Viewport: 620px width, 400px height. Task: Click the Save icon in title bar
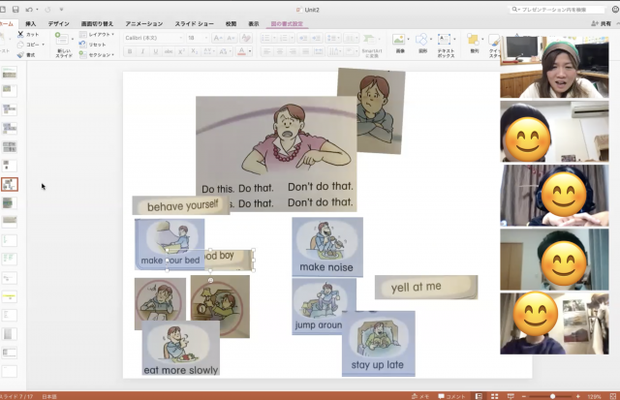[x=15, y=9]
